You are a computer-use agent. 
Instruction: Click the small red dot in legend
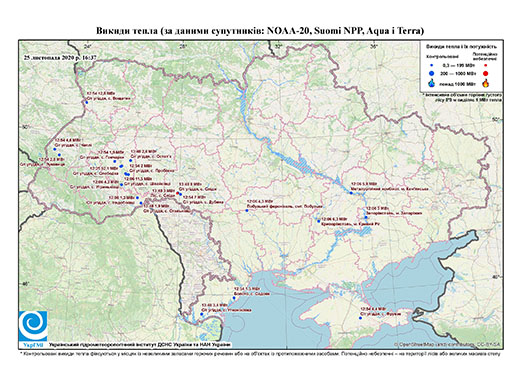485,66
